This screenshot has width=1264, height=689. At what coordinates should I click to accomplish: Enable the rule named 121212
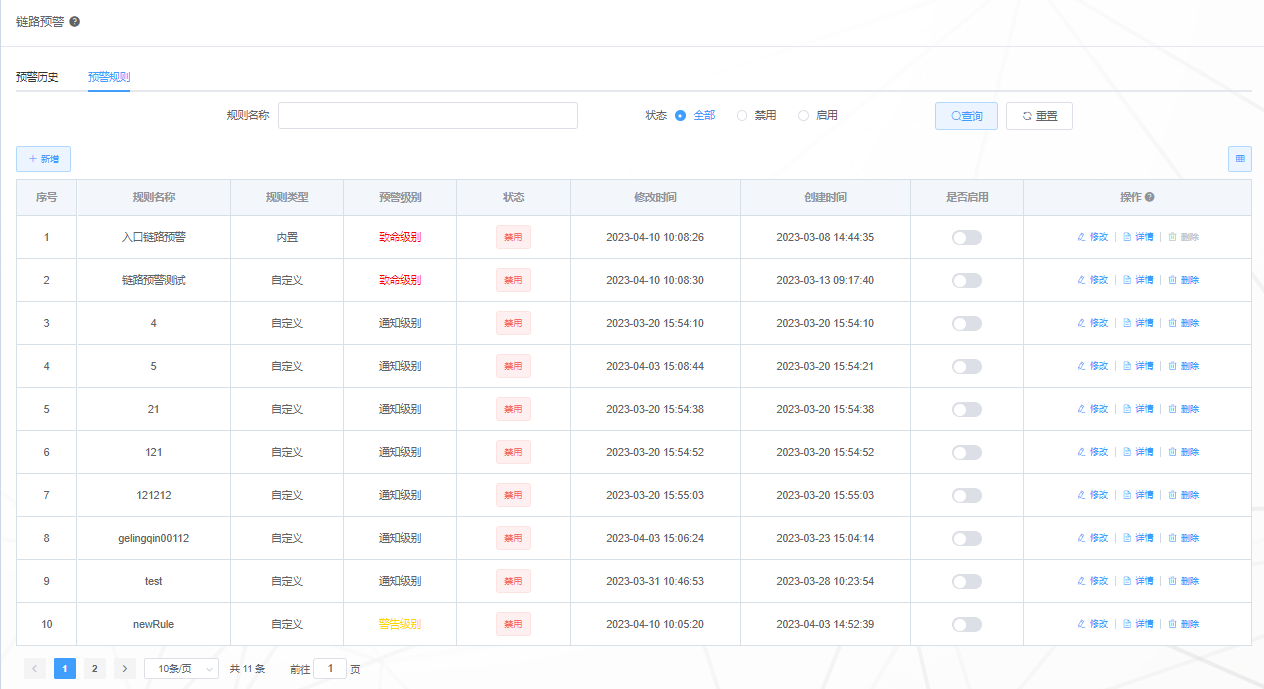point(967,495)
